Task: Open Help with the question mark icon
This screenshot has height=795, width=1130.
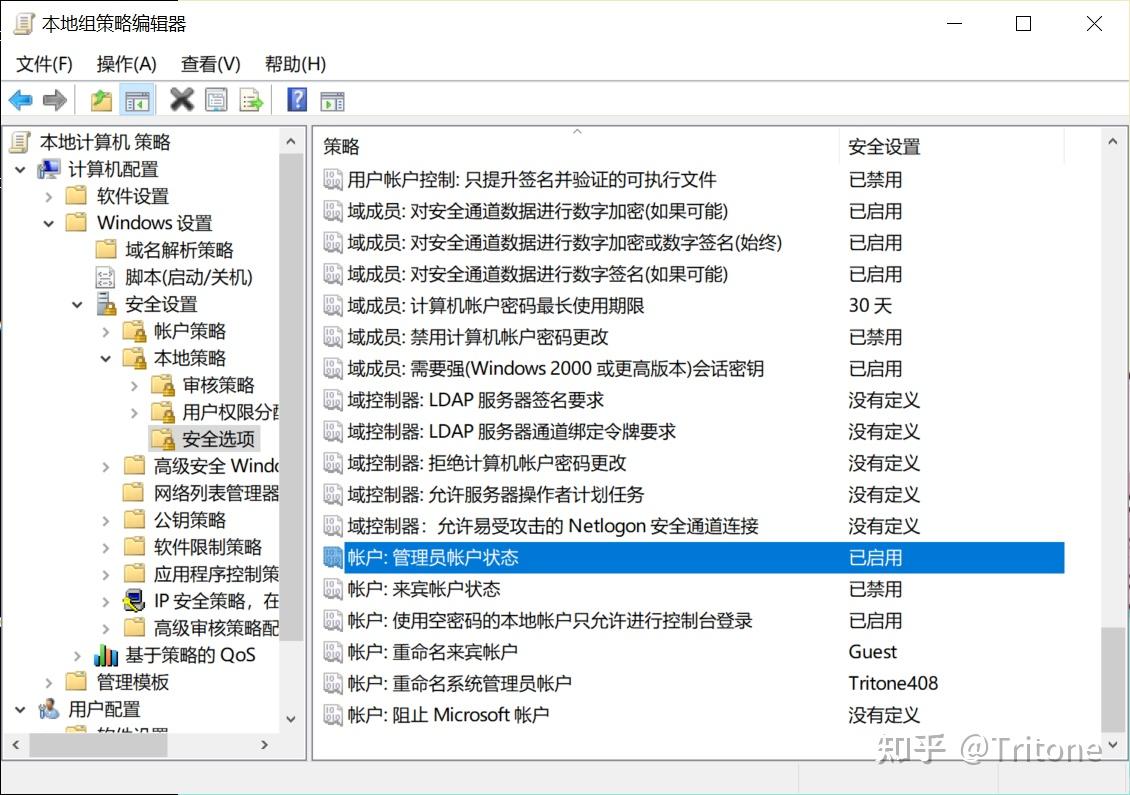Action: [x=296, y=99]
